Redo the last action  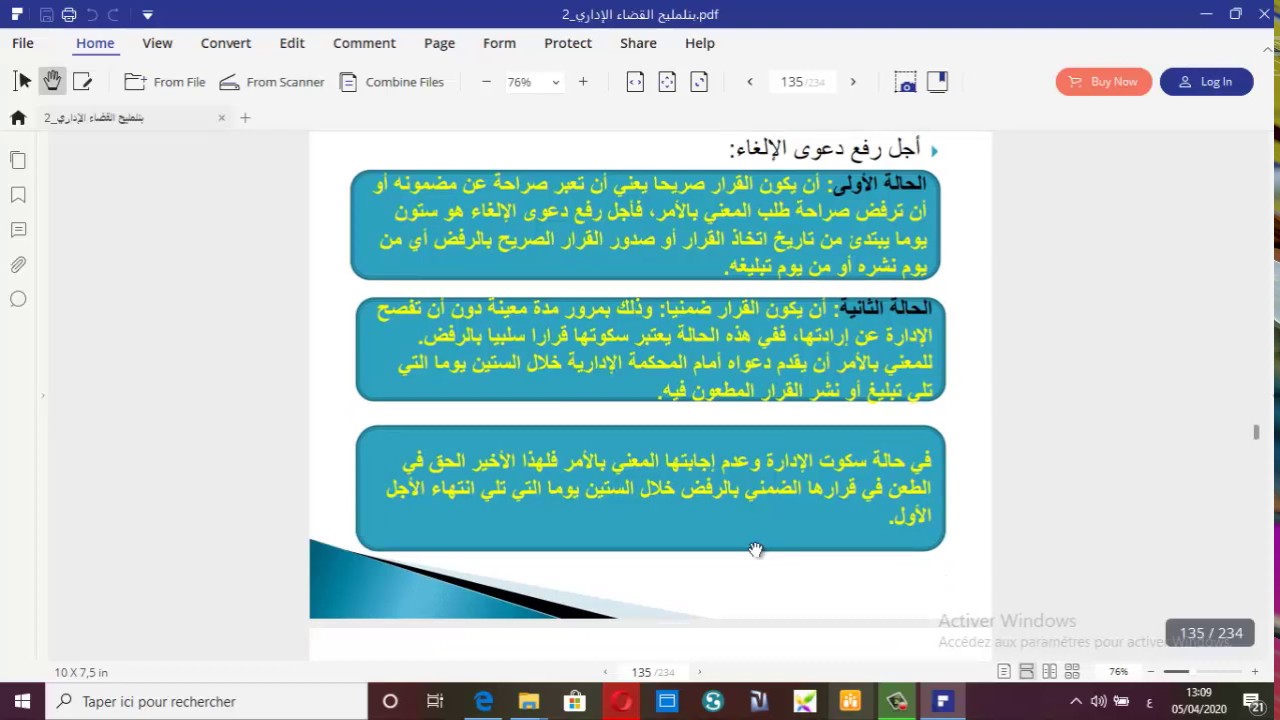tap(114, 15)
